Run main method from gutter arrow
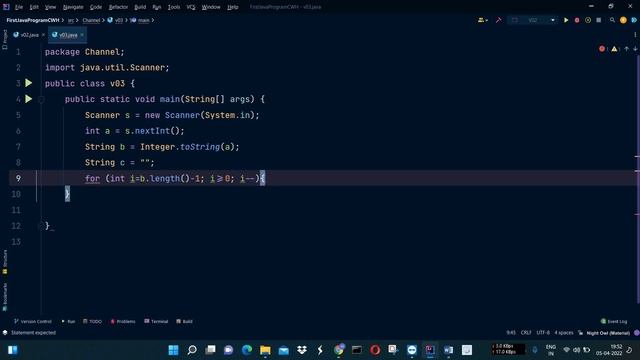The image size is (640, 360). pos(29,99)
